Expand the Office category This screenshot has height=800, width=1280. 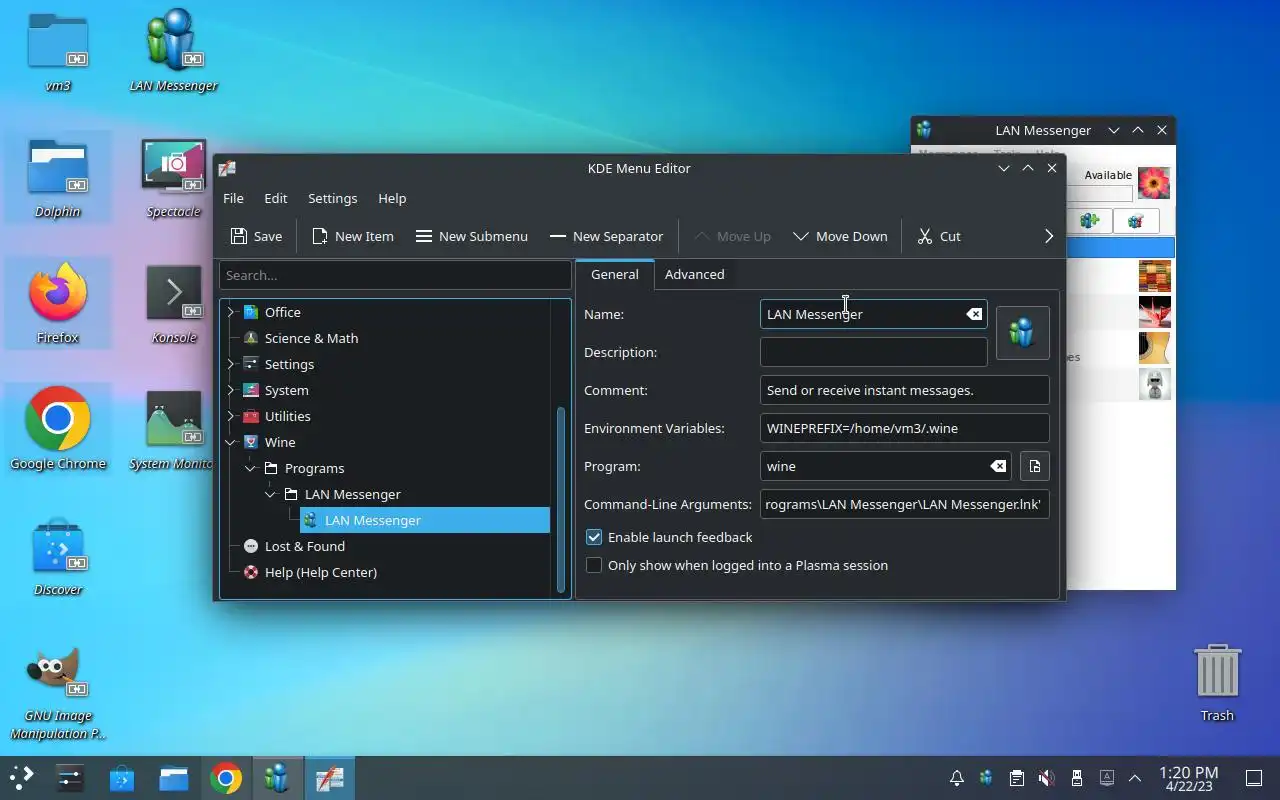pos(231,312)
